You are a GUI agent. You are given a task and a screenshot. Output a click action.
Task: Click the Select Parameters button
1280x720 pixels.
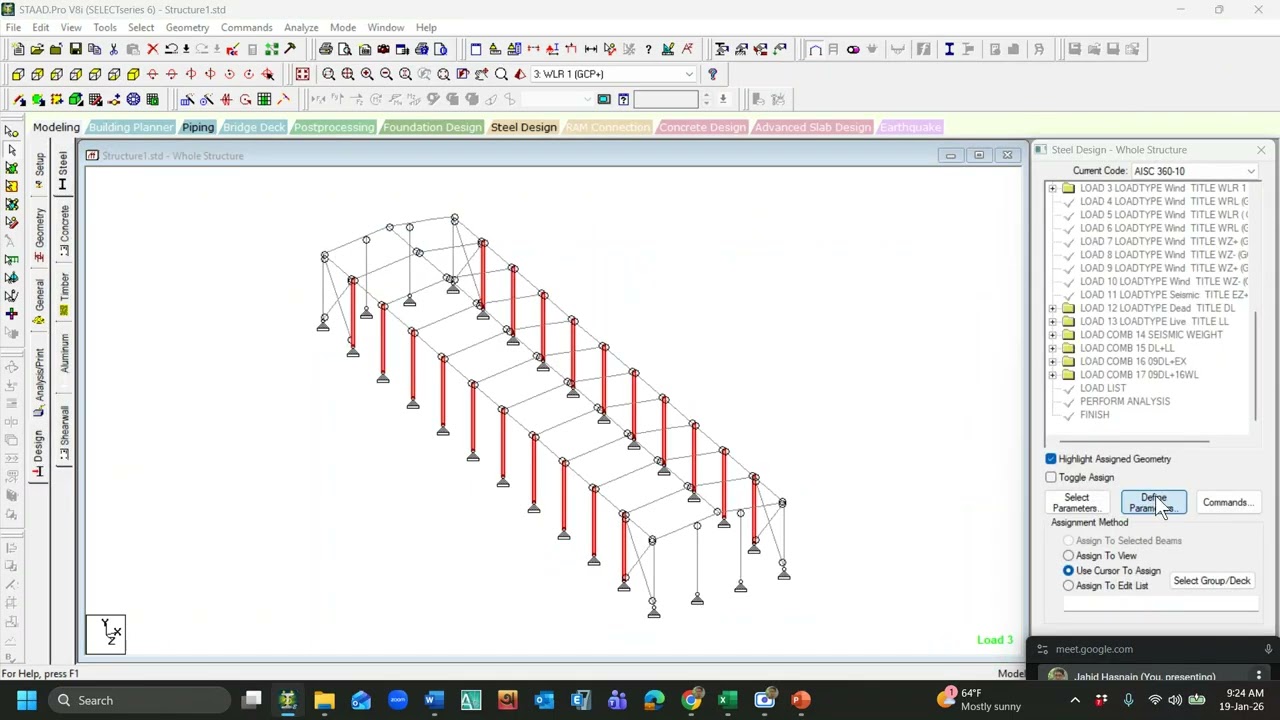(x=1076, y=503)
